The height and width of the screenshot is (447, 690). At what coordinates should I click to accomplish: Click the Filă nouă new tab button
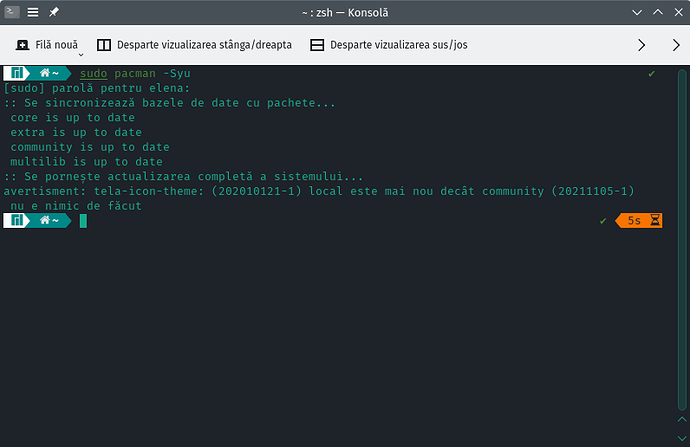(47, 45)
